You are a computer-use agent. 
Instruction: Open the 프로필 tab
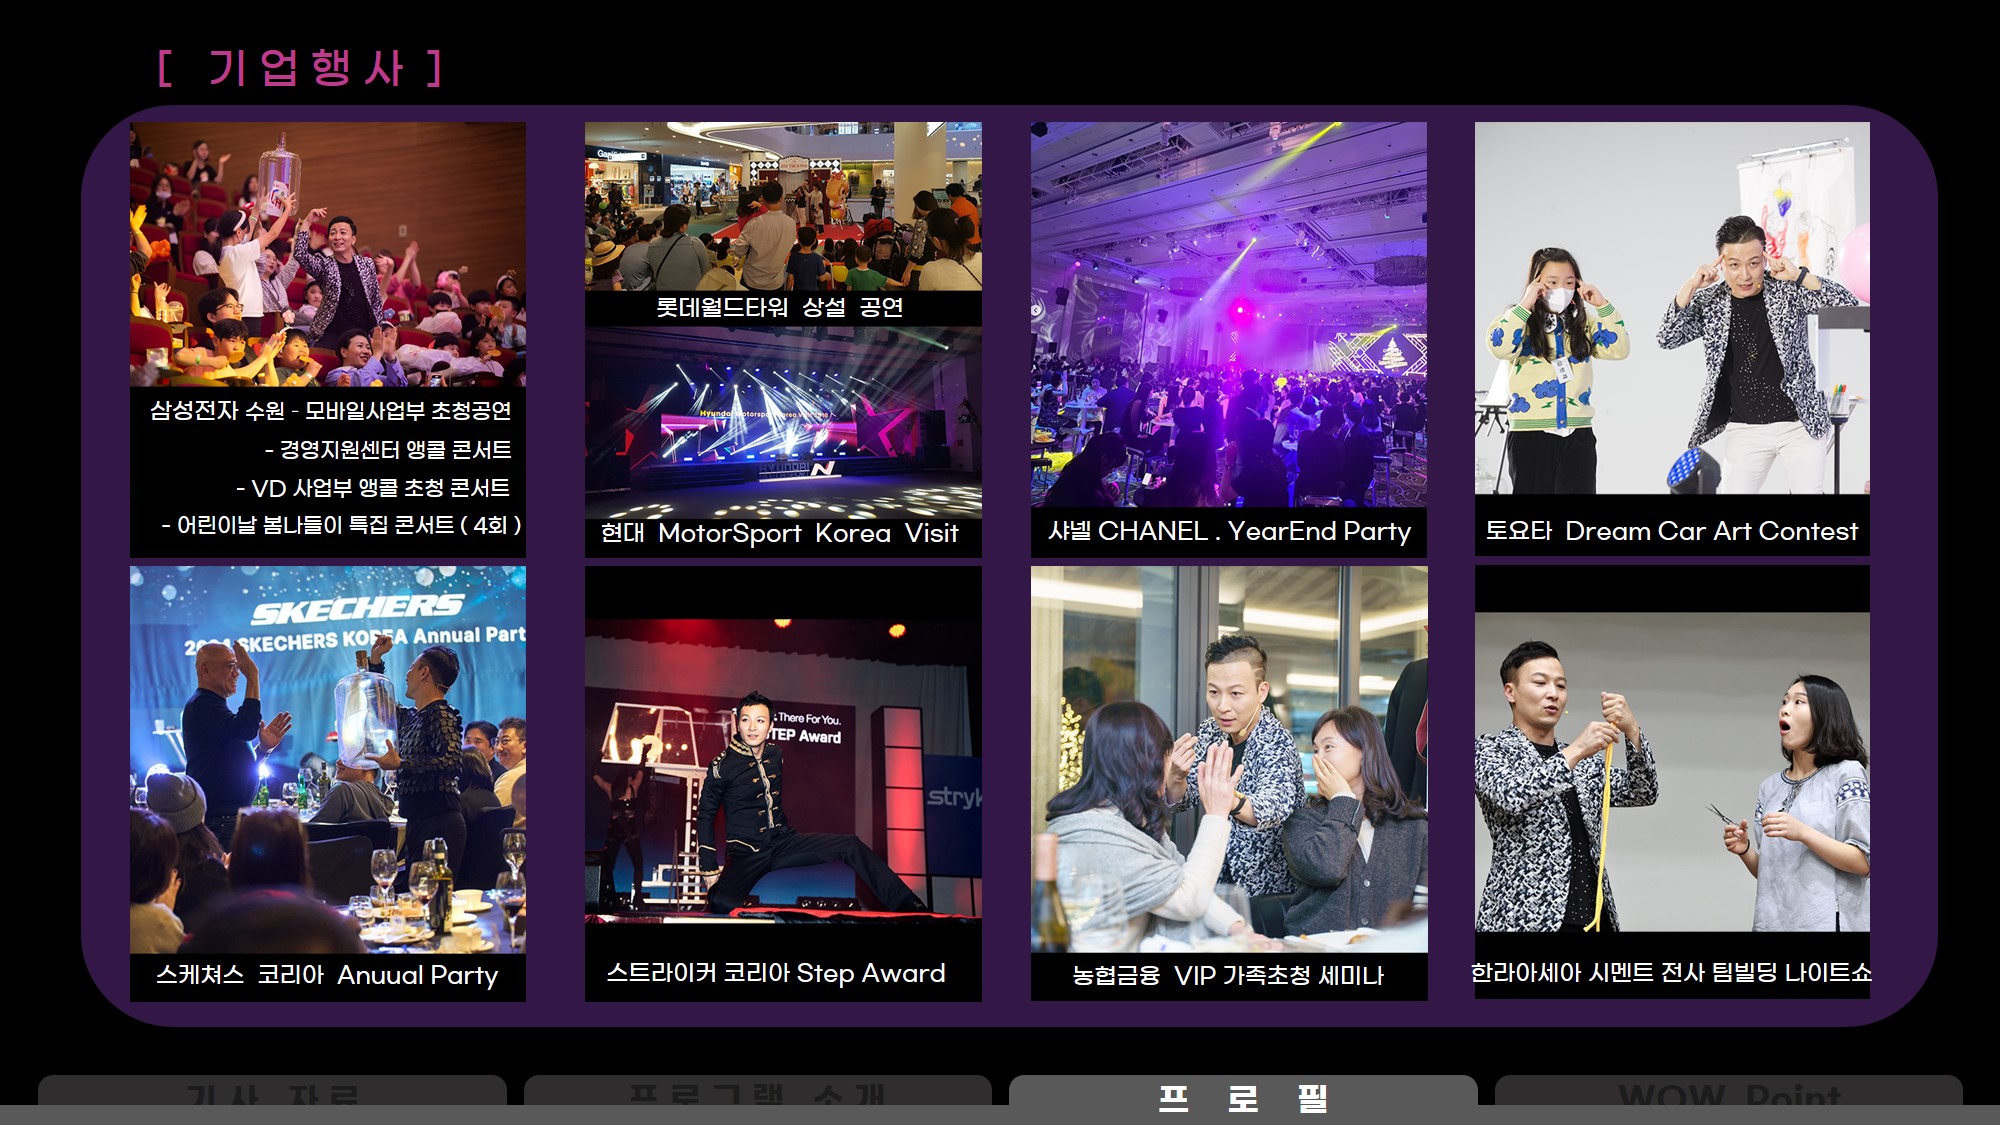point(1242,1096)
